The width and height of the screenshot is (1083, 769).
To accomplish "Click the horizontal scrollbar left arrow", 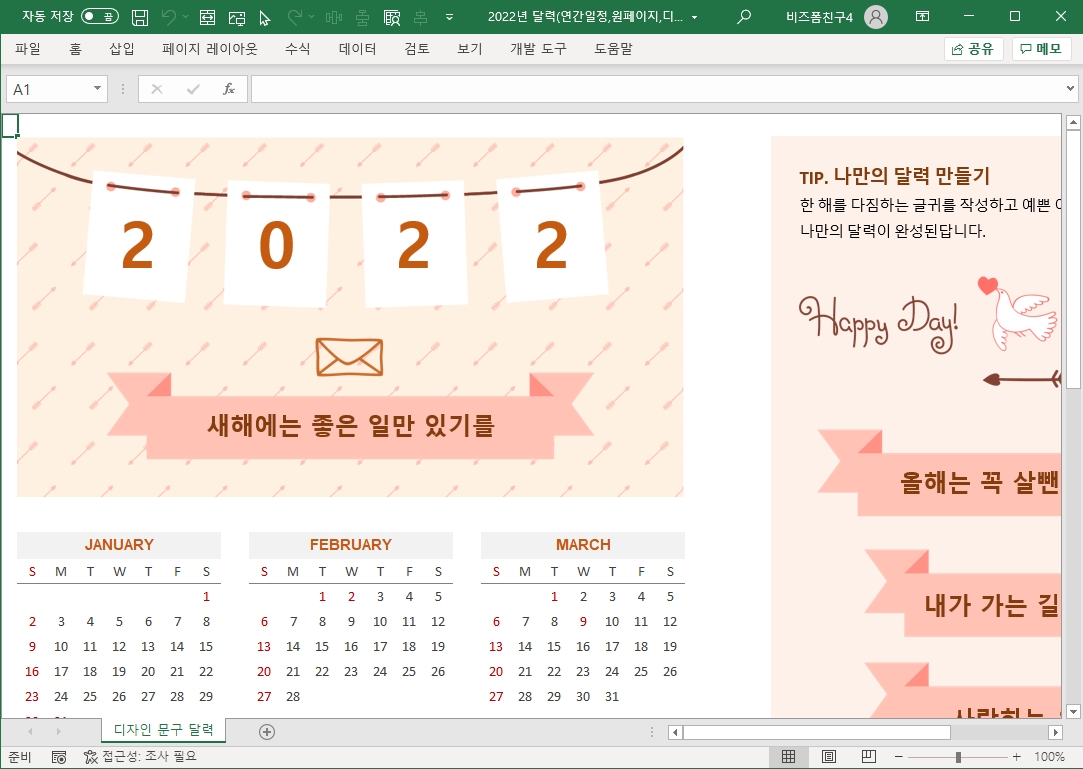I will click(675, 732).
